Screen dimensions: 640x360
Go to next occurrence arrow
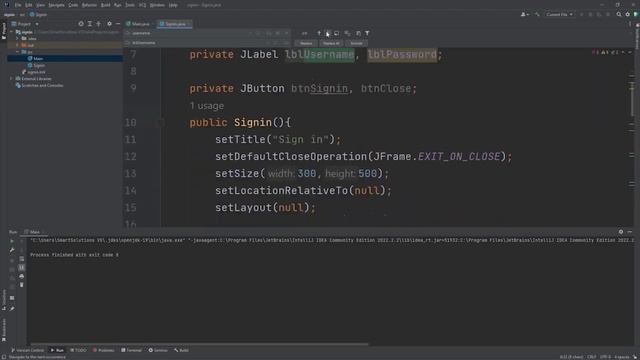(x=328, y=33)
